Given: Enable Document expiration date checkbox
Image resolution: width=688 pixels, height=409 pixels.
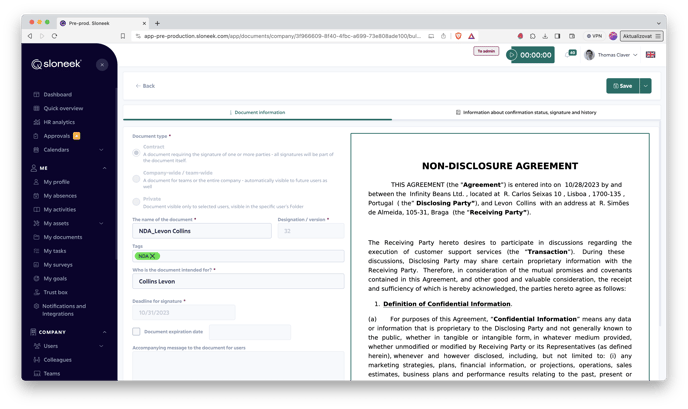Looking at the screenshot, I should (136, 332).
